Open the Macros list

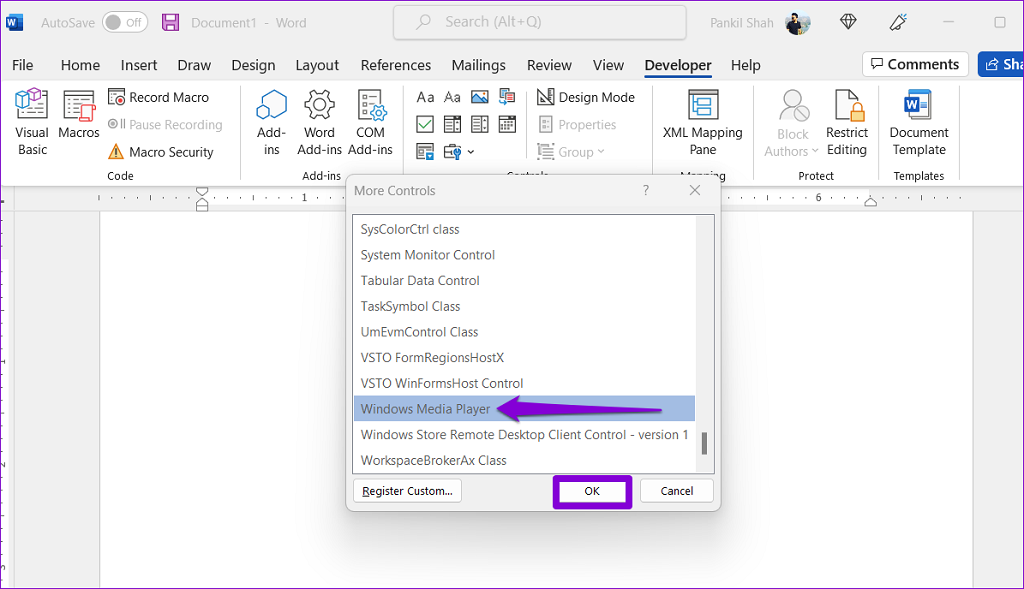[78, 115]
